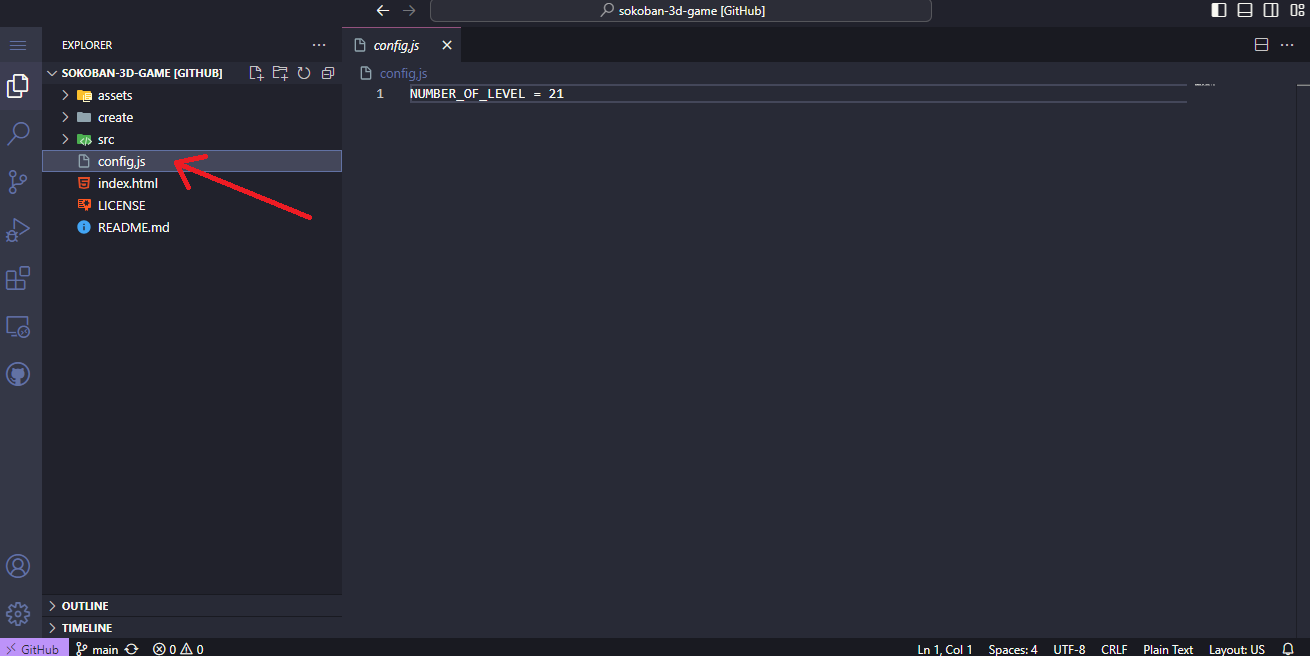
Task: Click config.js in the breadcrumb
Action: [x=403, y=73]
